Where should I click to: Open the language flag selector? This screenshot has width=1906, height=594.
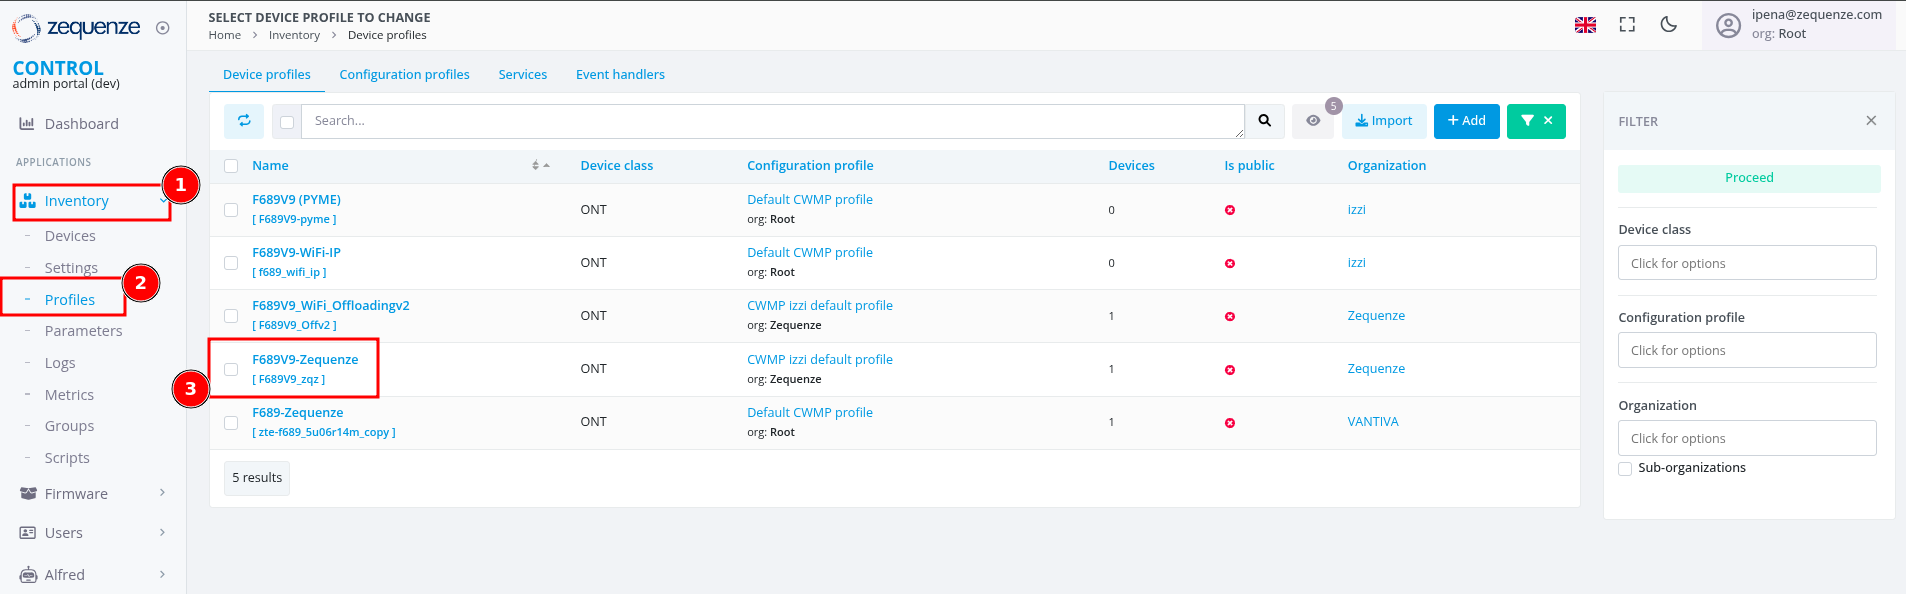pyautogui.click(x=1585, y=25)
